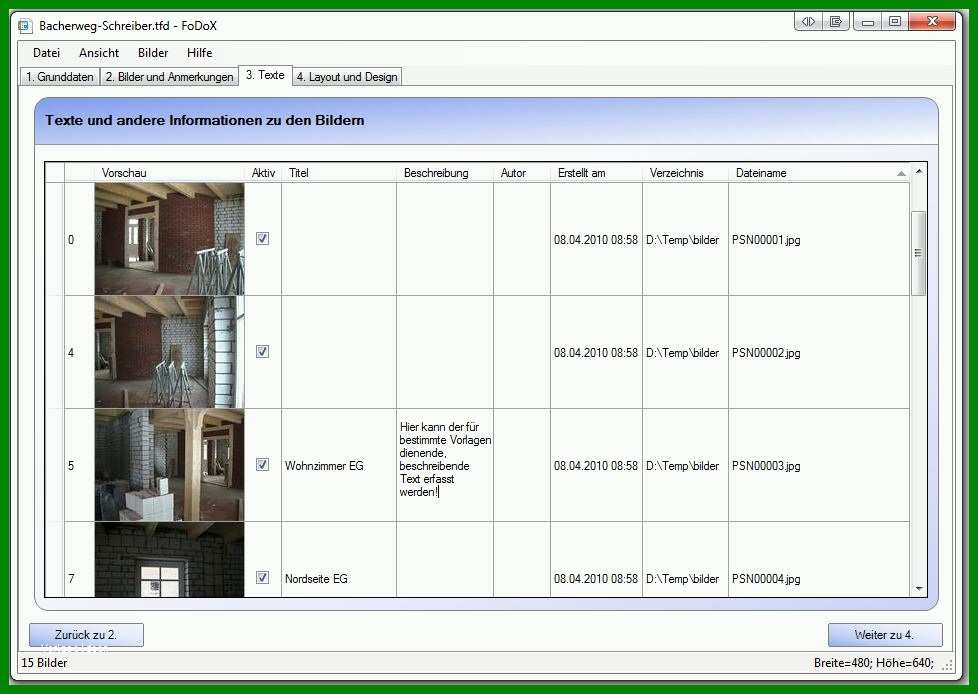
Task: Click the Breite=480; Höhe=640 status text
Action: [x=873, y=662]
